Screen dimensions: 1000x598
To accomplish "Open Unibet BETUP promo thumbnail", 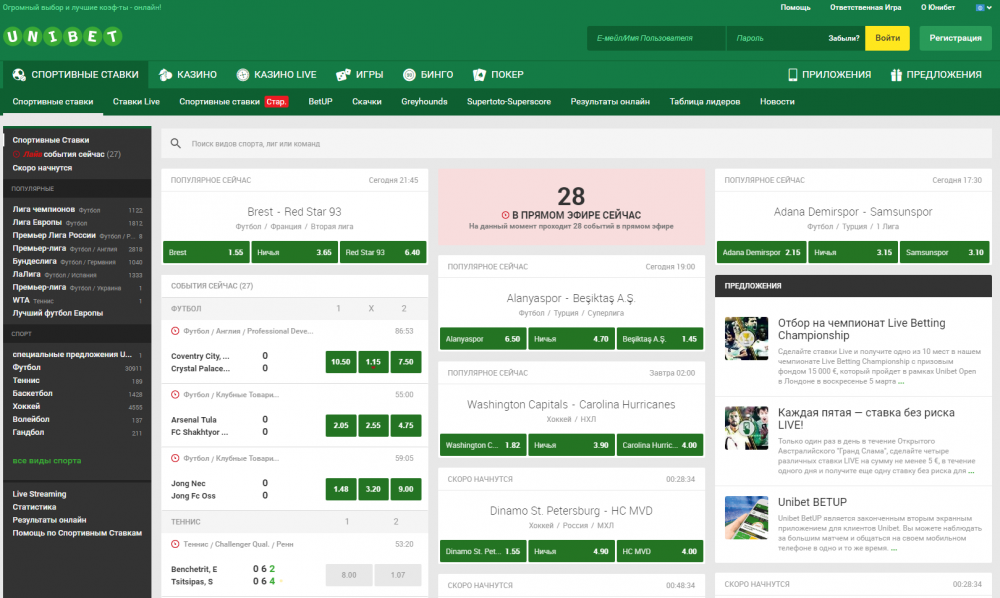I will 746,518.
